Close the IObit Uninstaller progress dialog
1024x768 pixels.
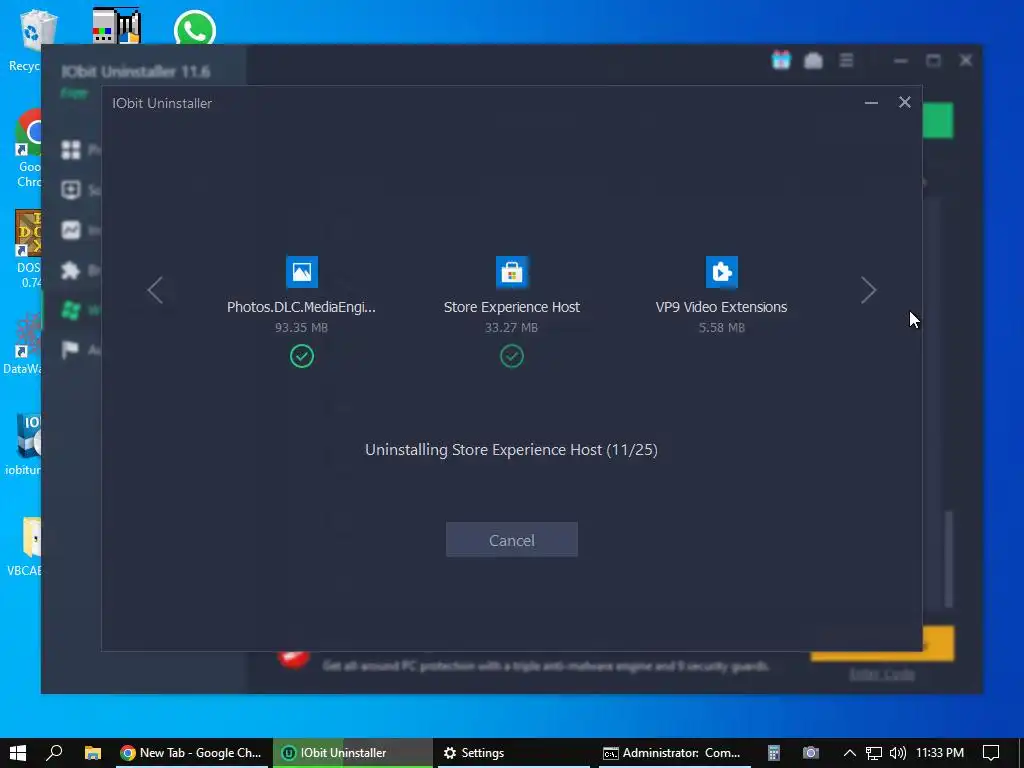[x=904, y=102]
